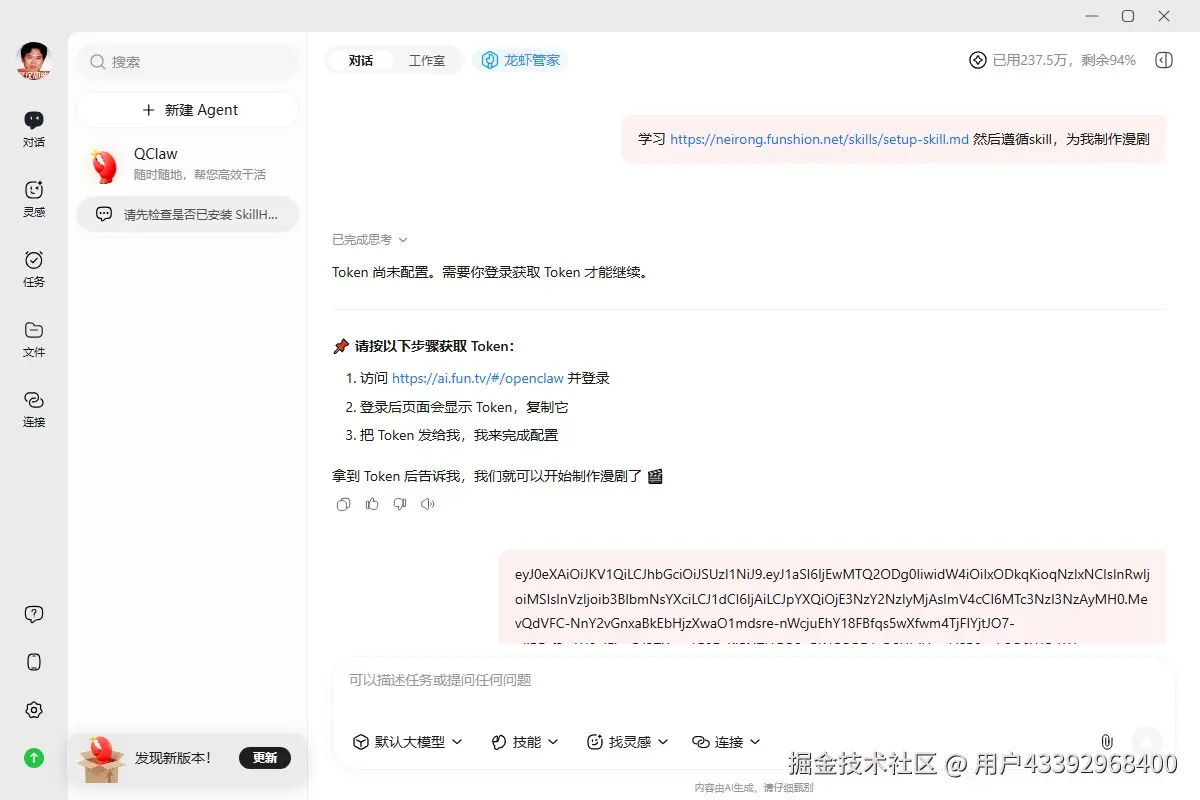Open the help question-mark icon

[x=34, y=614]
